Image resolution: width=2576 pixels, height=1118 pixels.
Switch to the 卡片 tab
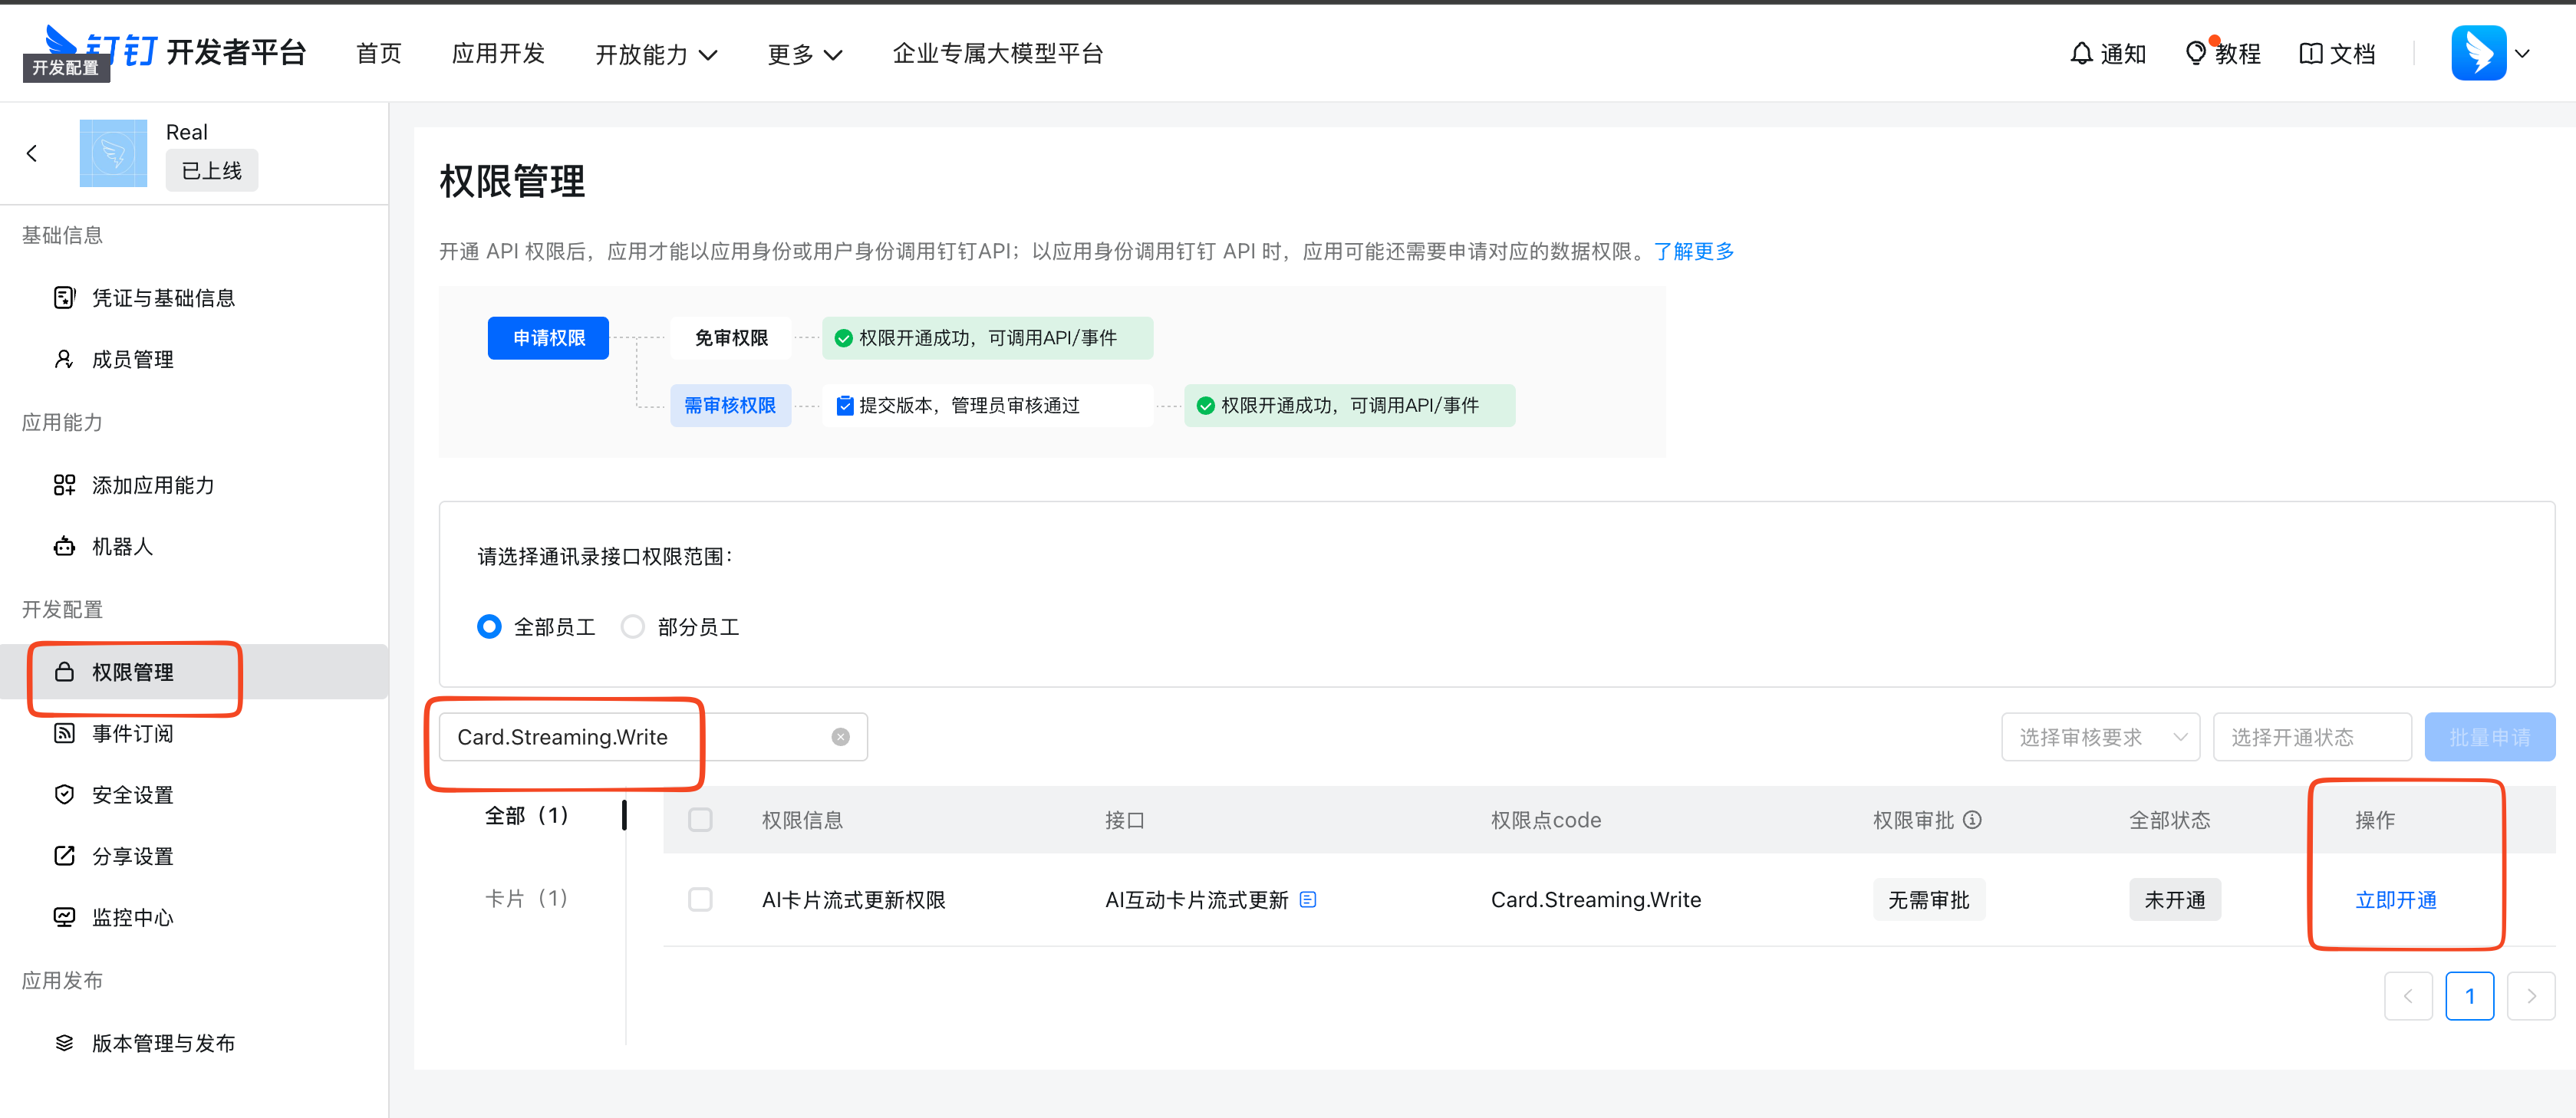point(527,898)
